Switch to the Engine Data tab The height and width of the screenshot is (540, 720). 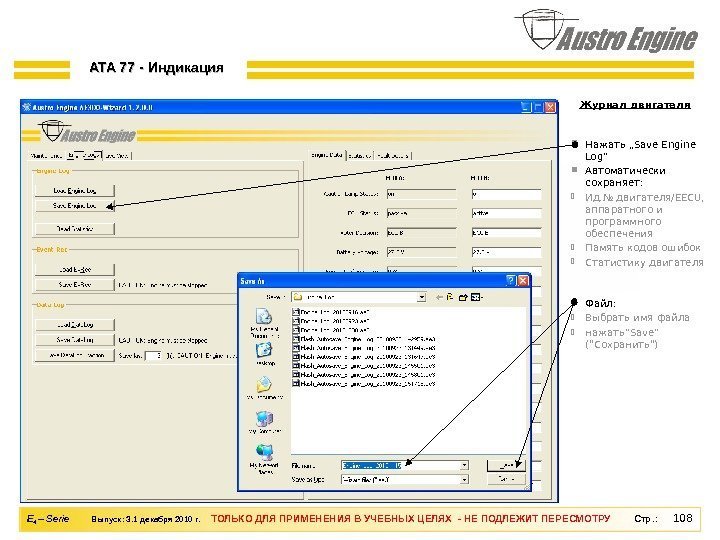coord(326,155)
